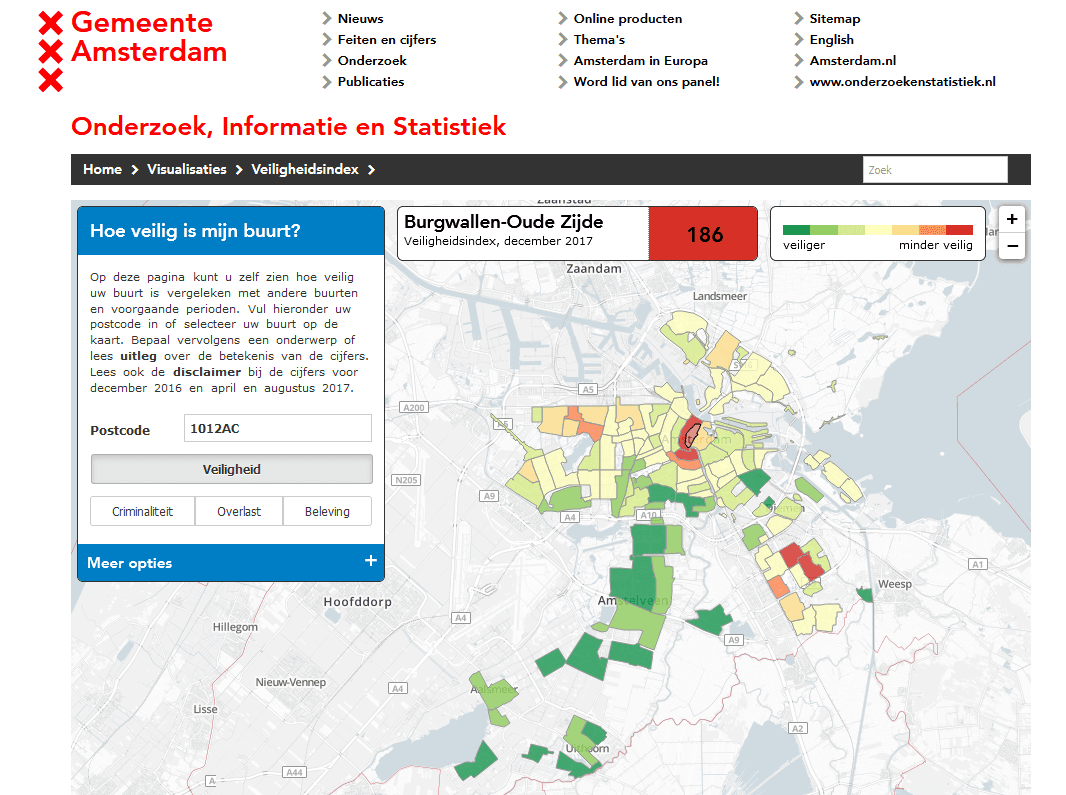Click the Onderzoek, Informatie en Statistiek heading

pos(288,126)
